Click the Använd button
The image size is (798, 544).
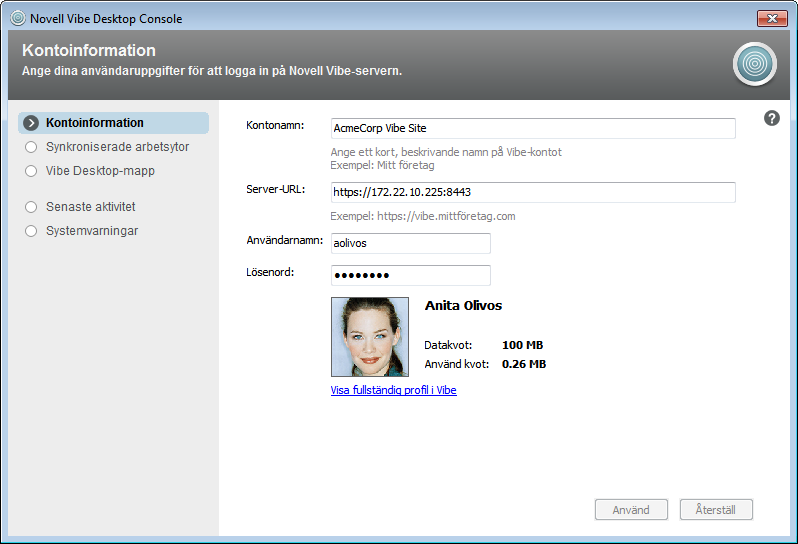[x=631, y=510]
